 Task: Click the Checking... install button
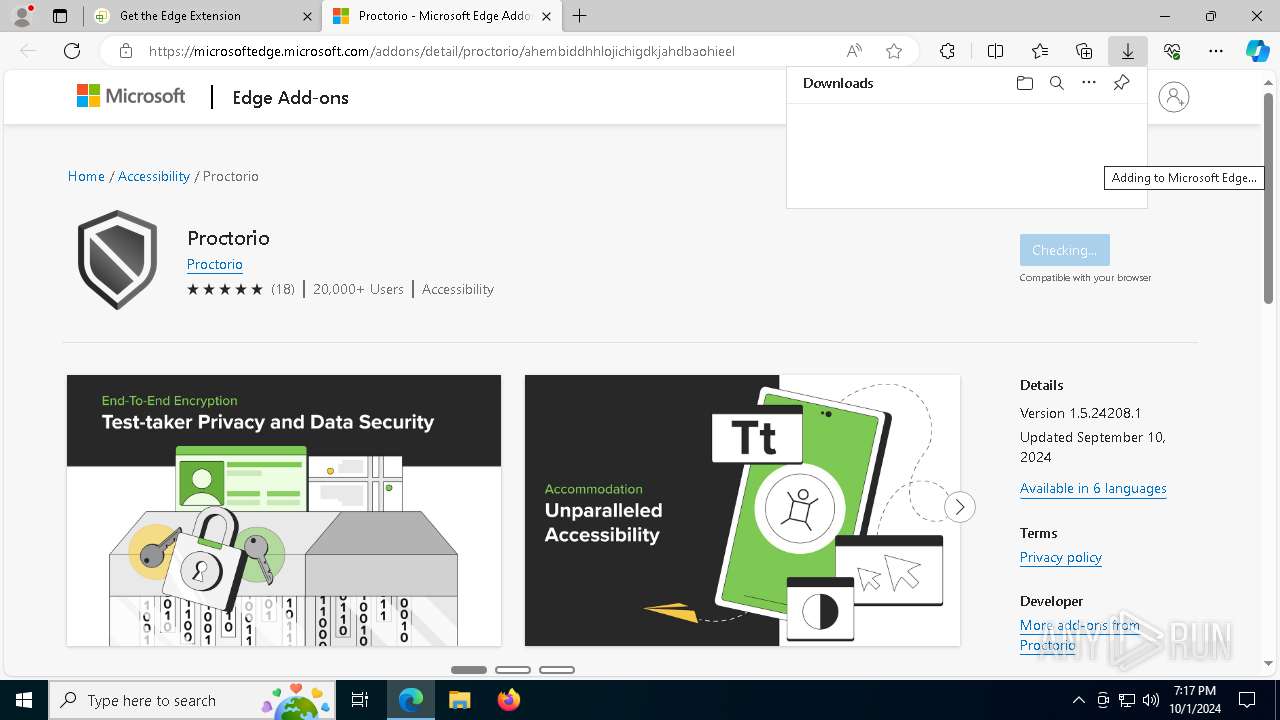point(1064,250)
